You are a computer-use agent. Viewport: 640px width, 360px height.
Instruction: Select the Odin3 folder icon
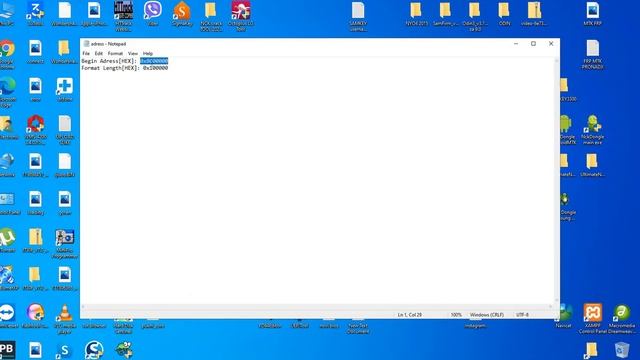pyautogui.click(x=475, y=16)
